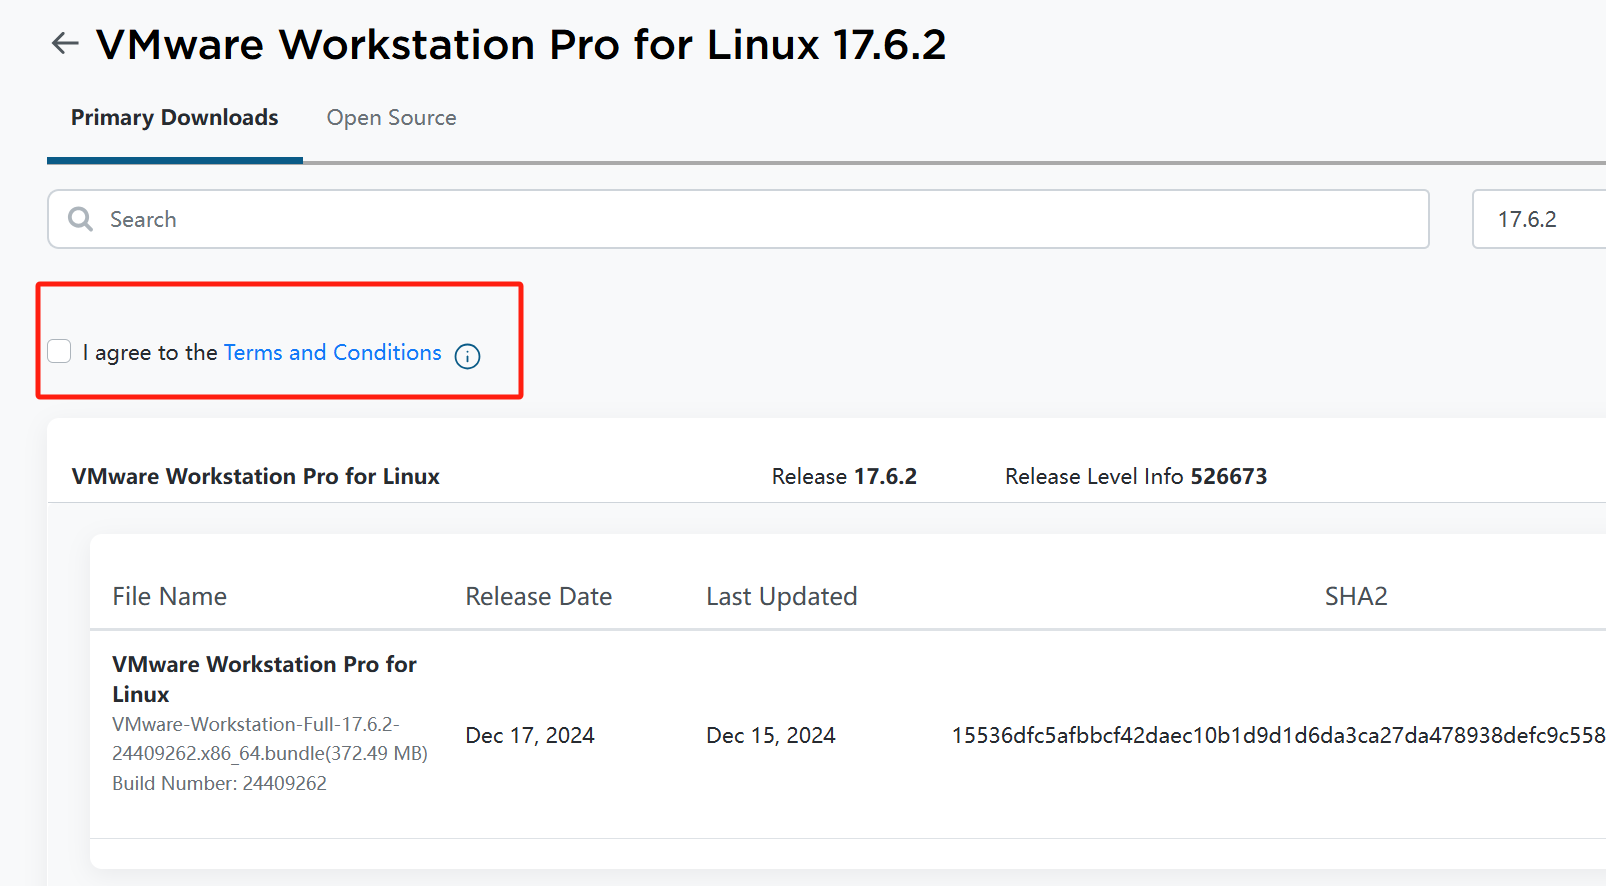This screenshot has width=1606, height=886.
Task: Click the magnifier icon in the search box
Action: point(80,219)
